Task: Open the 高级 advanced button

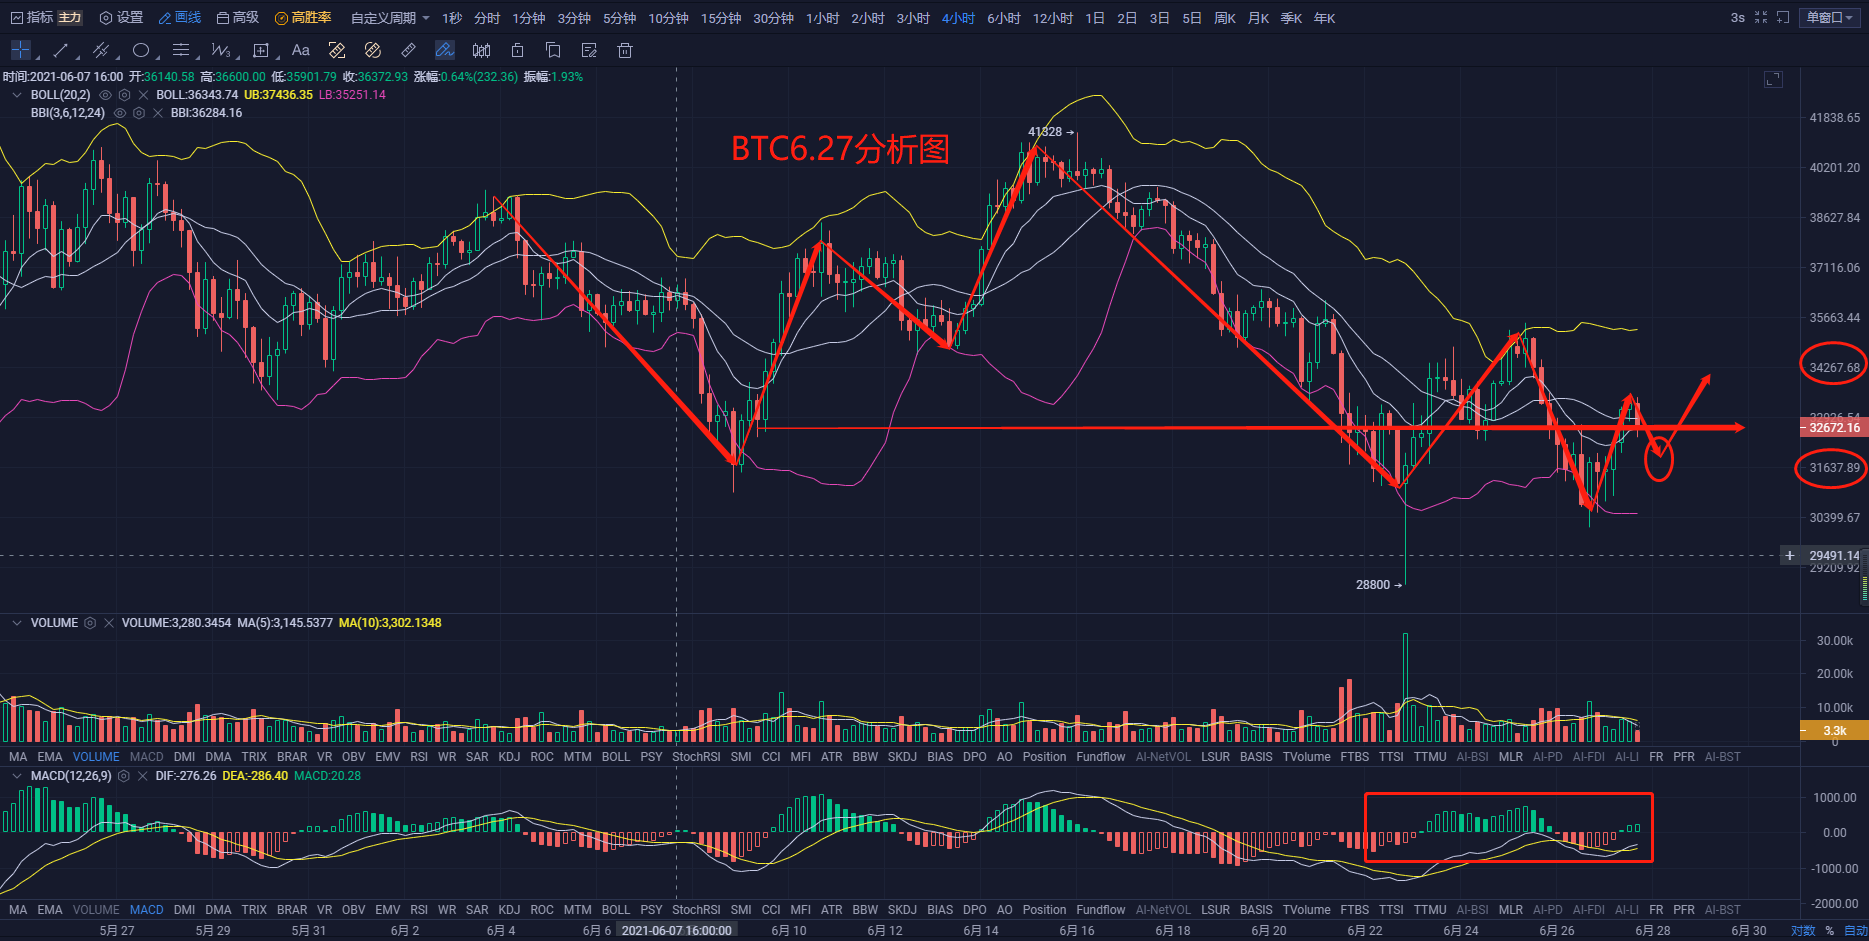Action: [x=238, y=18]
